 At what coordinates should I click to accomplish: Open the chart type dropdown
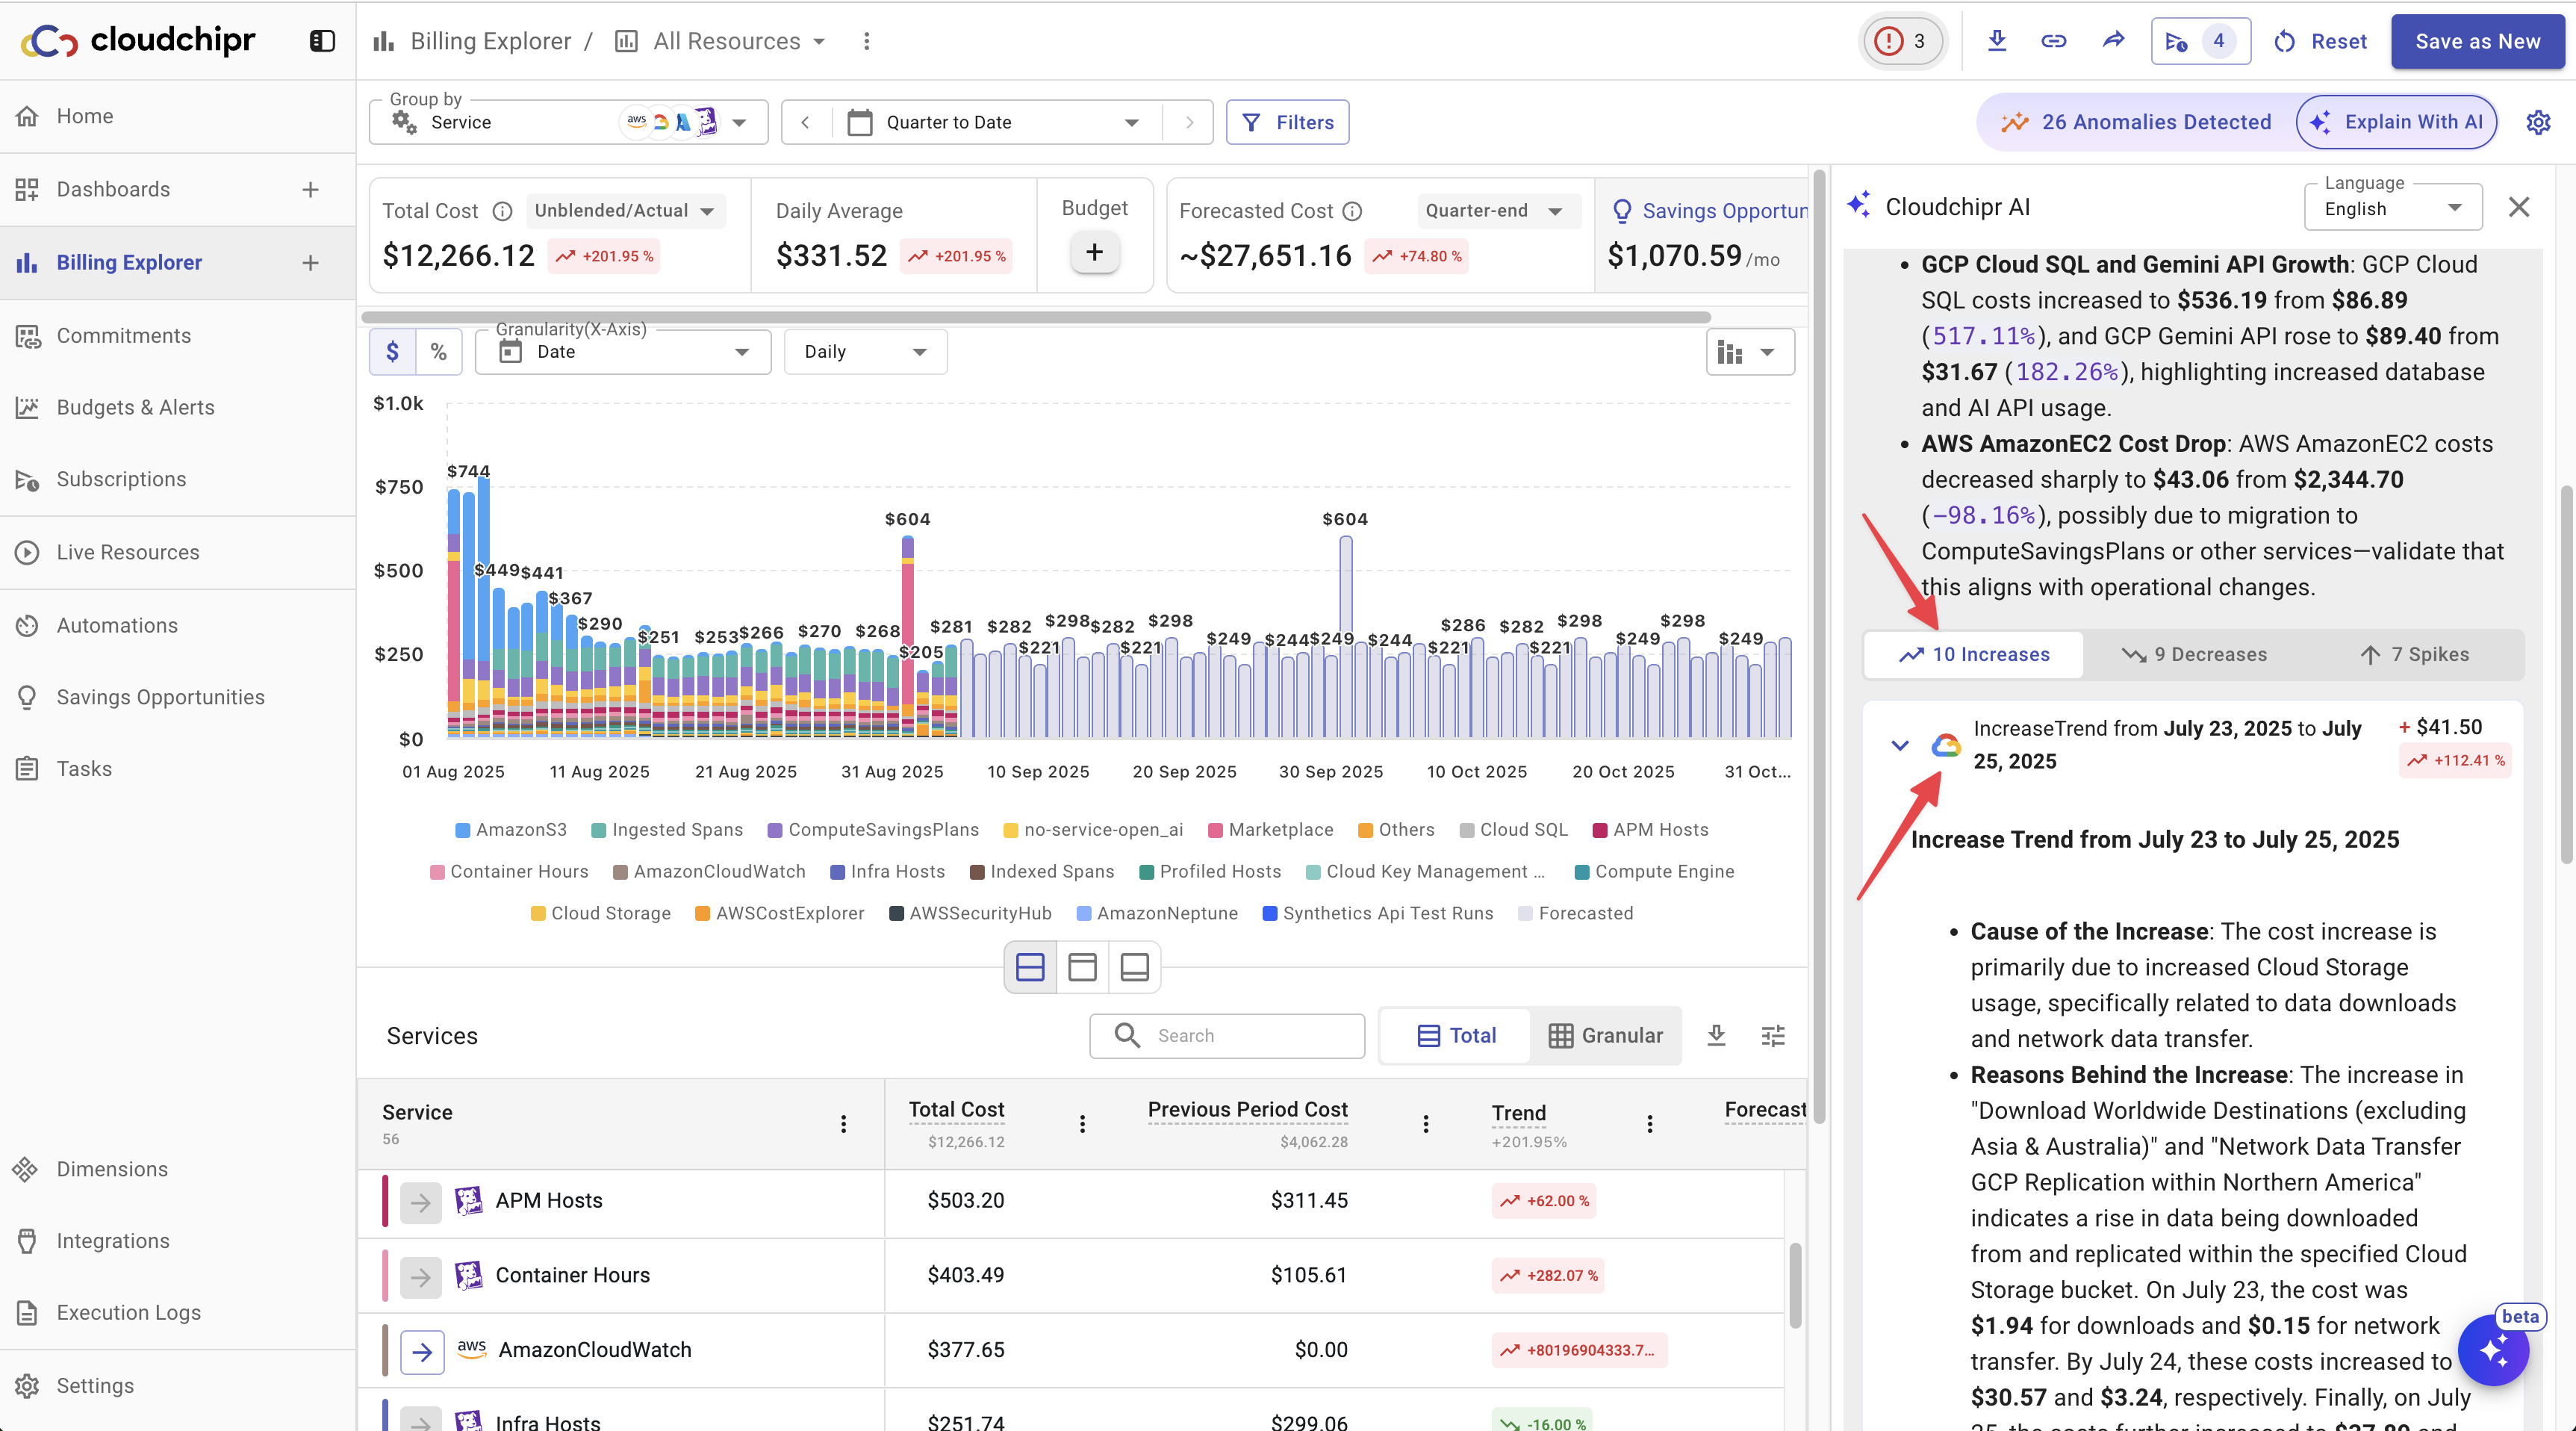[x=1750, y=352]
